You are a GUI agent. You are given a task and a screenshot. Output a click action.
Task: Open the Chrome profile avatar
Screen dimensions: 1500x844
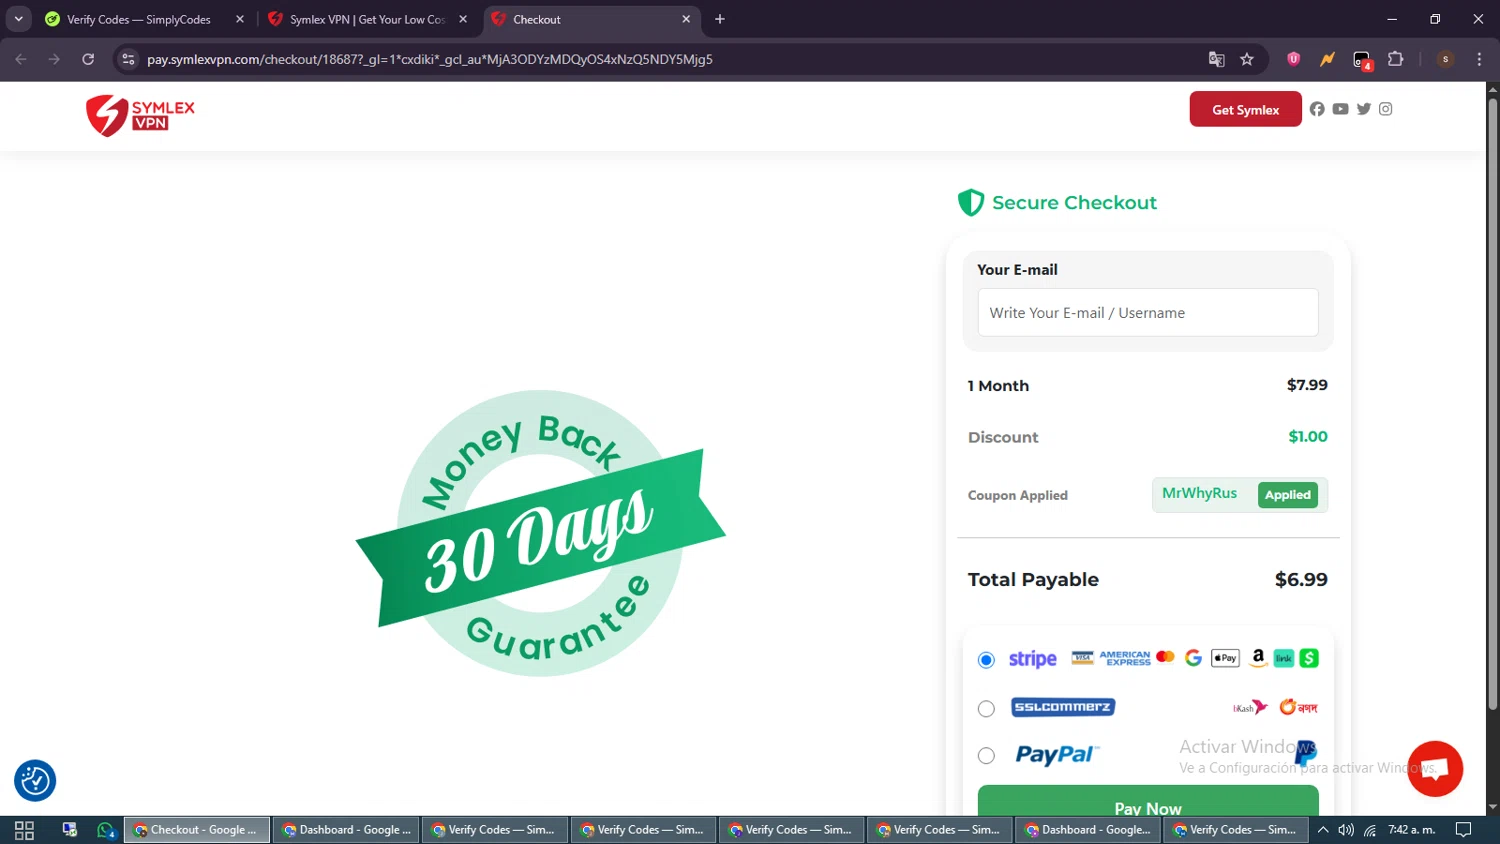click(1445, 59)
